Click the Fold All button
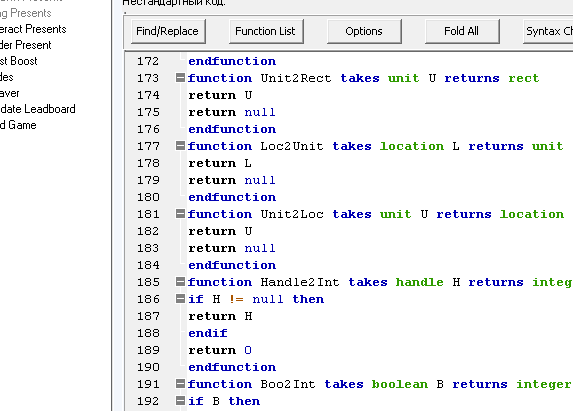573x411 pixels. coord(462,31)
